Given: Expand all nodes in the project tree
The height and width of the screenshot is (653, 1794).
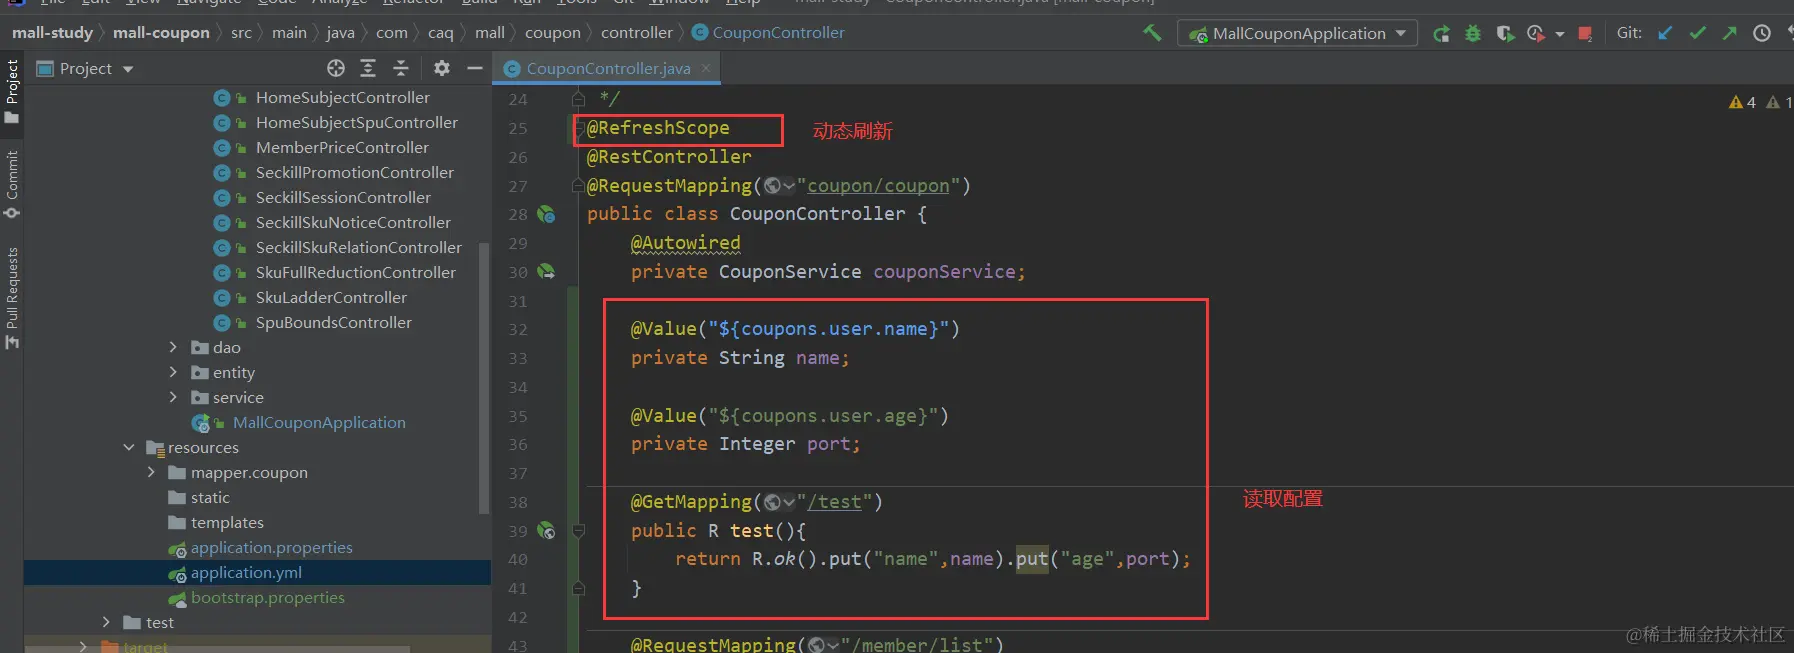Looking at the screenshot, I should [368, 68].
